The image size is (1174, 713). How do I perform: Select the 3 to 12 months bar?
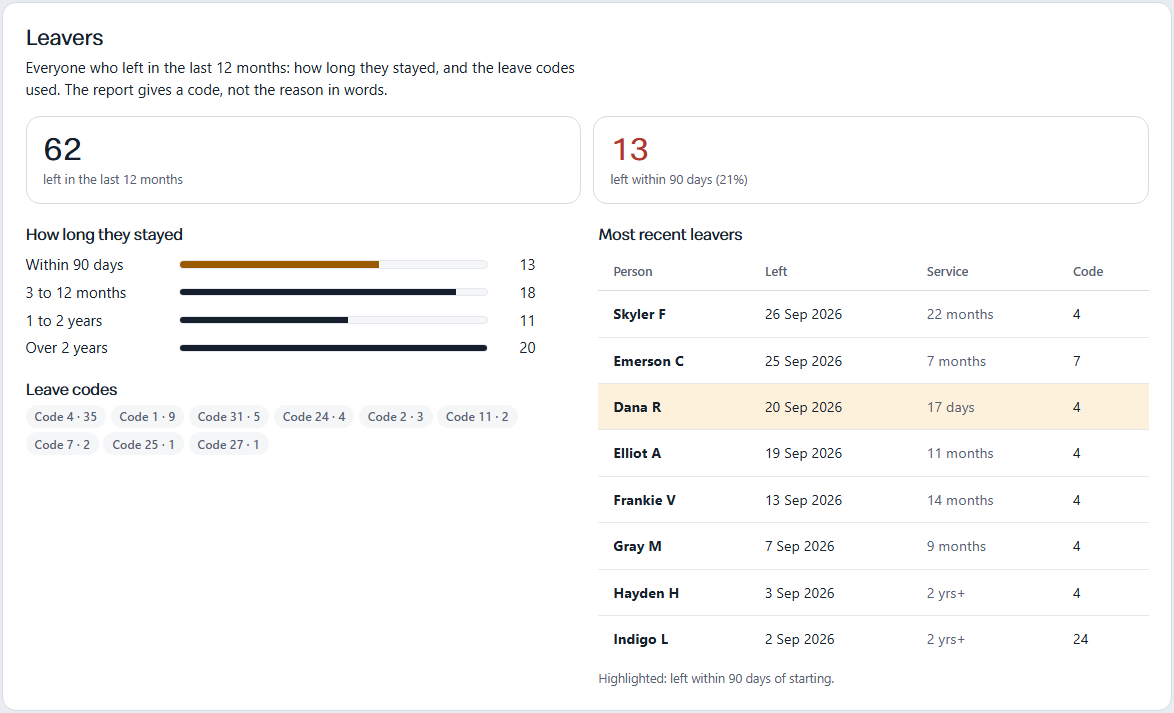pos(333,292)
